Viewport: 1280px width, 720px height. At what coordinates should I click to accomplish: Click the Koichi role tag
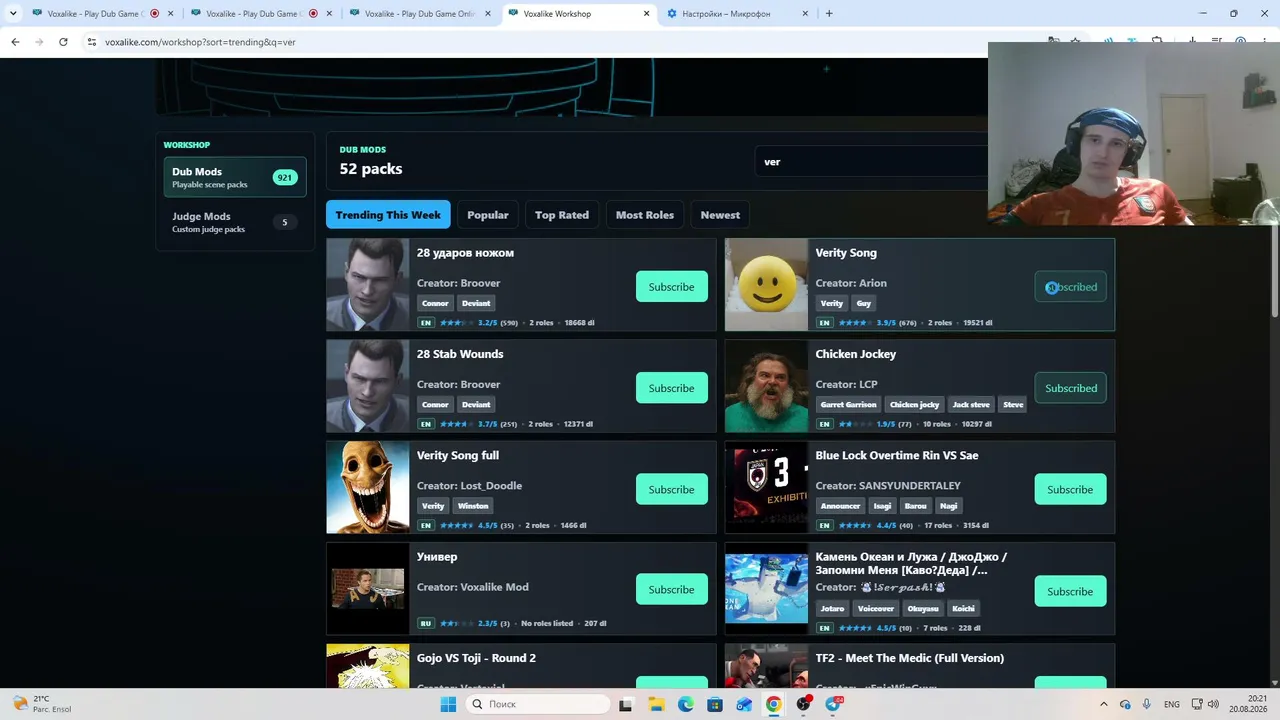[963, 608]
